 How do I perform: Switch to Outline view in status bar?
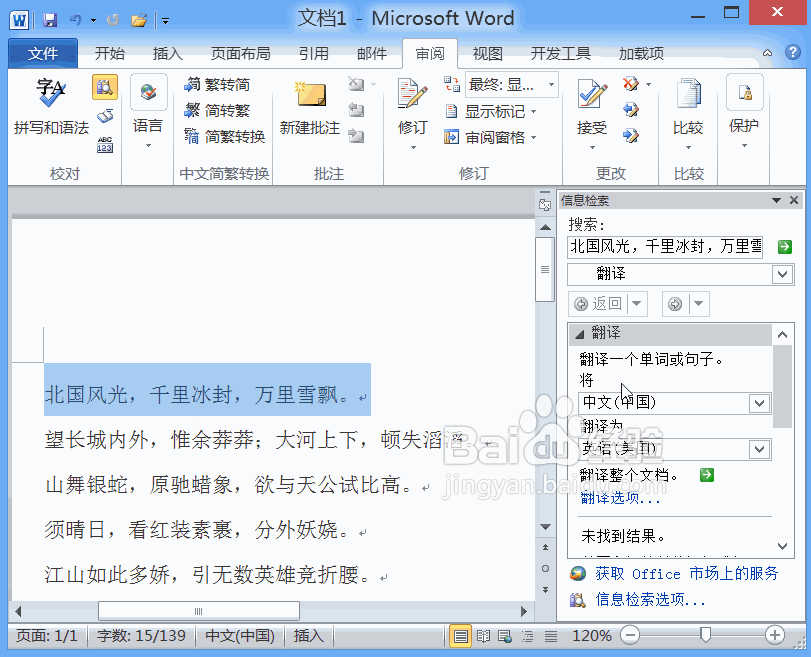(x=528, y=636)
